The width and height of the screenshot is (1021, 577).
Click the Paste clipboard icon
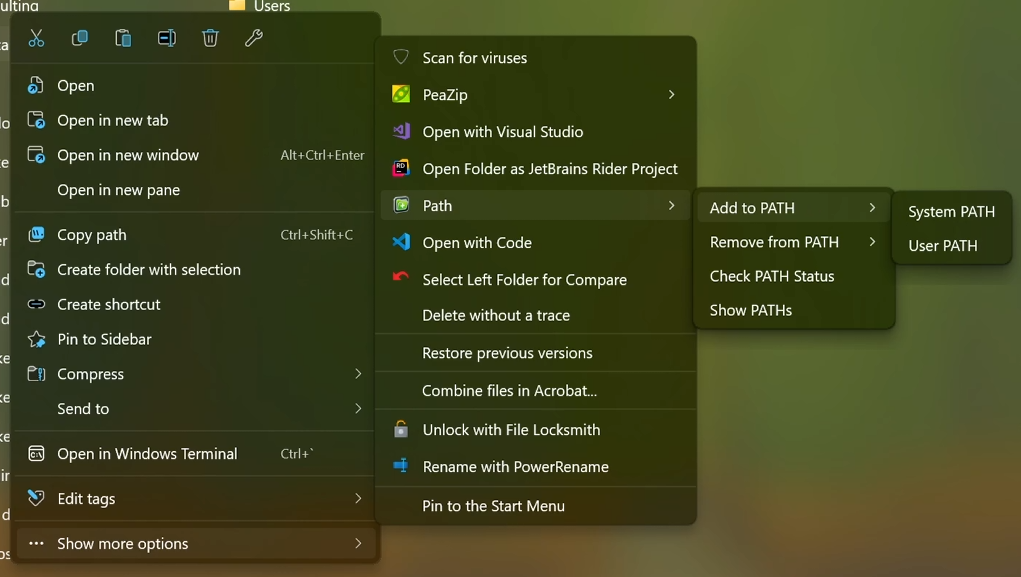[x=123, y=38]
